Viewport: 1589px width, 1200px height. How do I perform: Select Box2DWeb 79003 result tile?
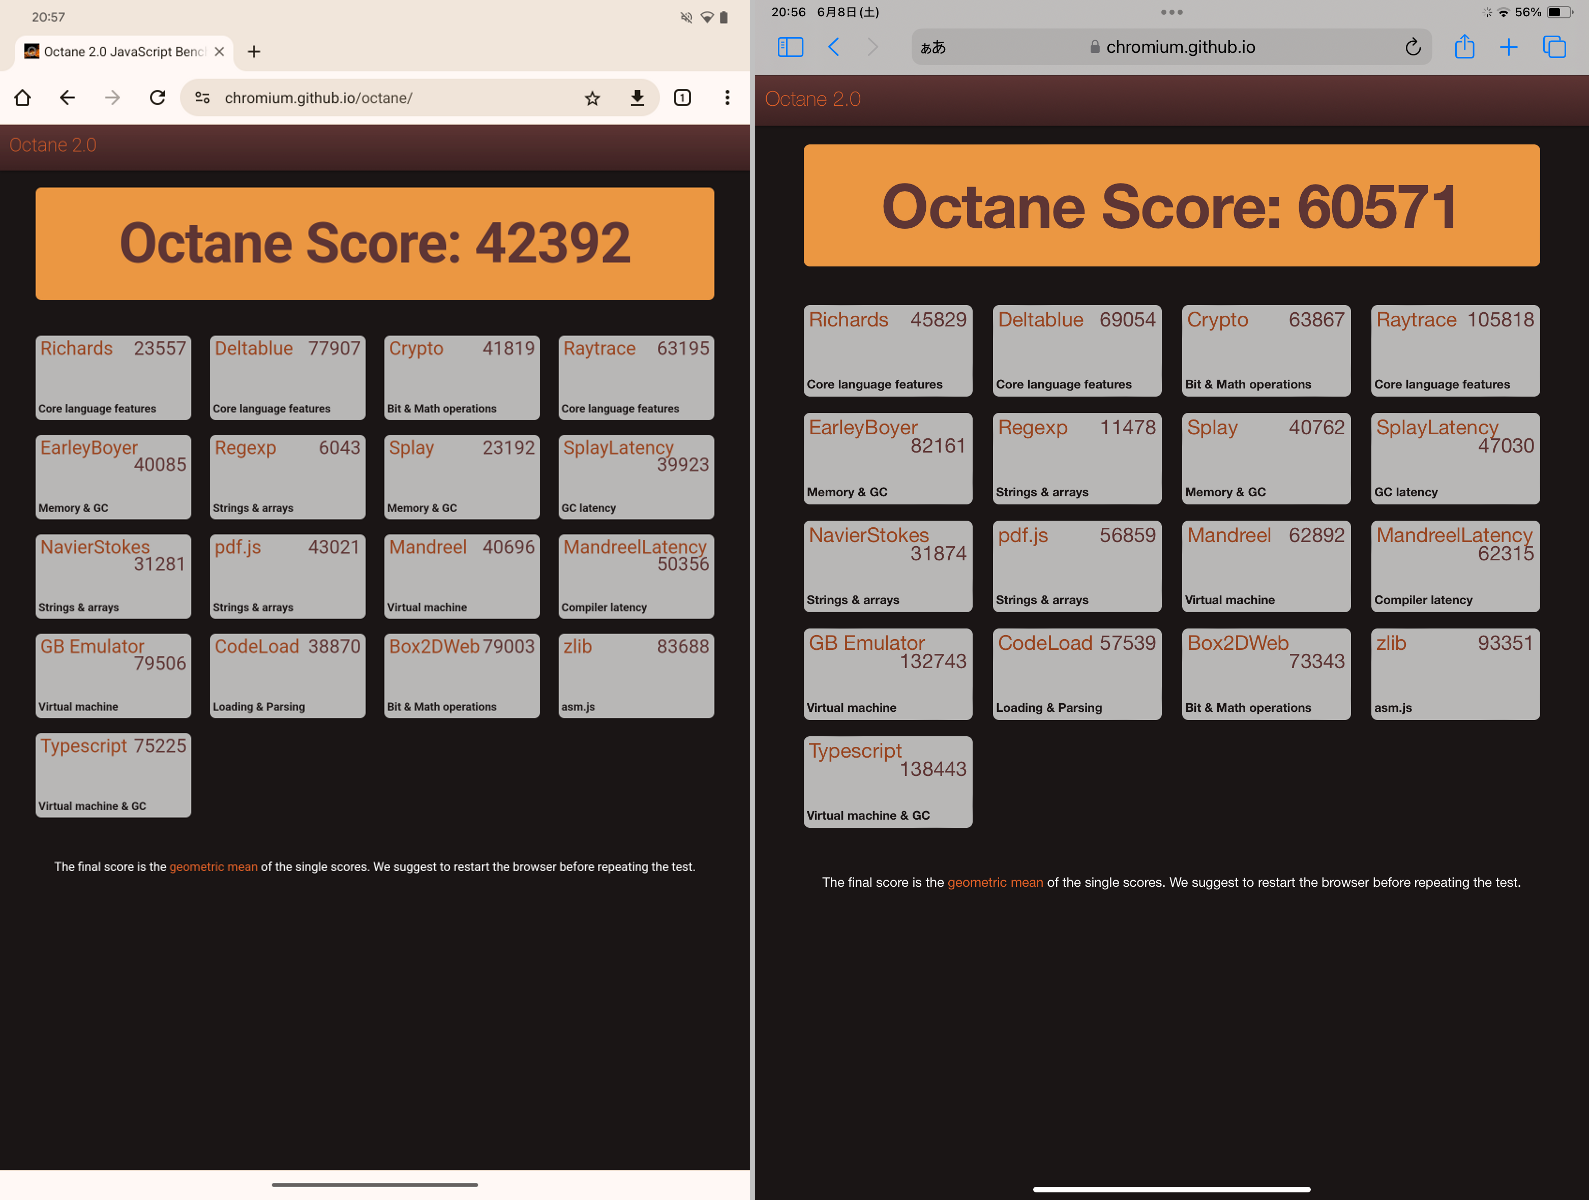pyautogui.click(x=462, y=676)
